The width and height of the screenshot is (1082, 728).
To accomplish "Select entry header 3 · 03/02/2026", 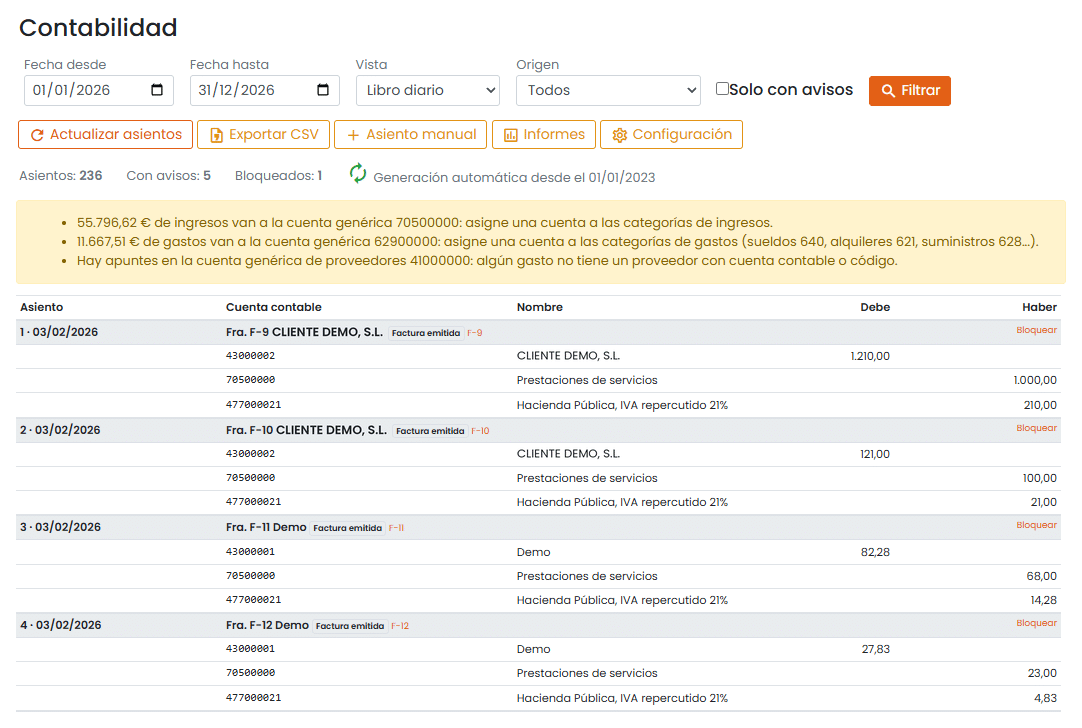I will click(x=60, y=527).
